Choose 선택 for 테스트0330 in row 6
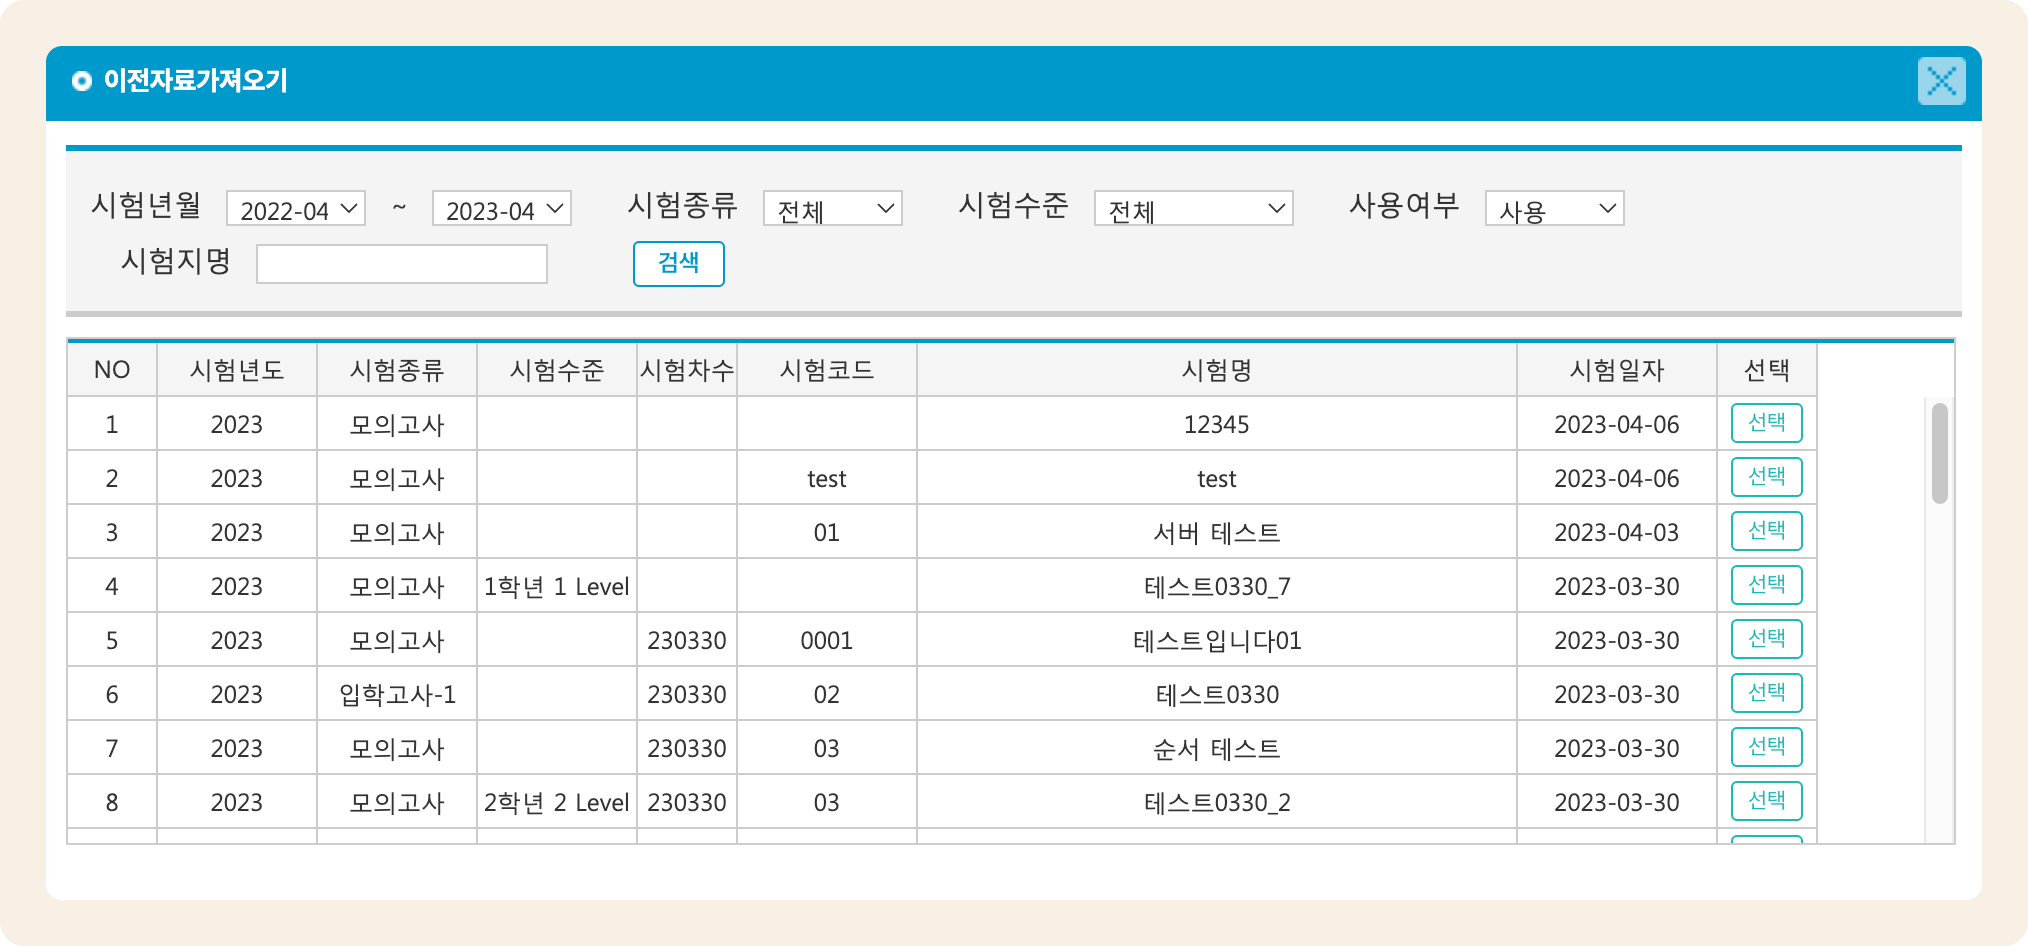This screenshot has width=2028, height=946. coord(1767,693)
